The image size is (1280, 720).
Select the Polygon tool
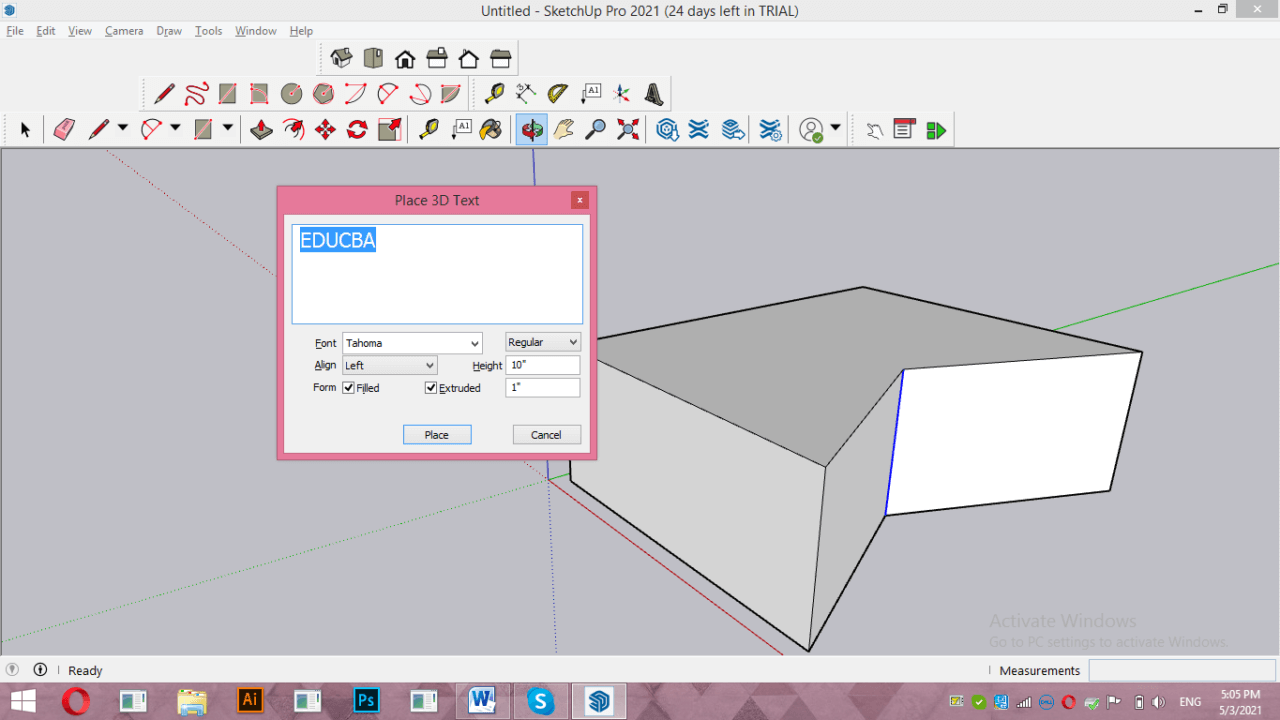[x=322, y=92]
